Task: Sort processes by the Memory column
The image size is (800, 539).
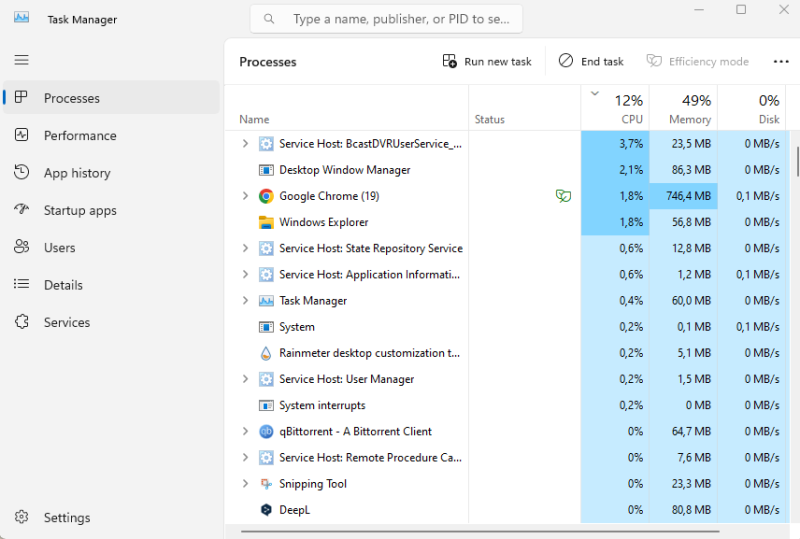Action: coord(683,108)
